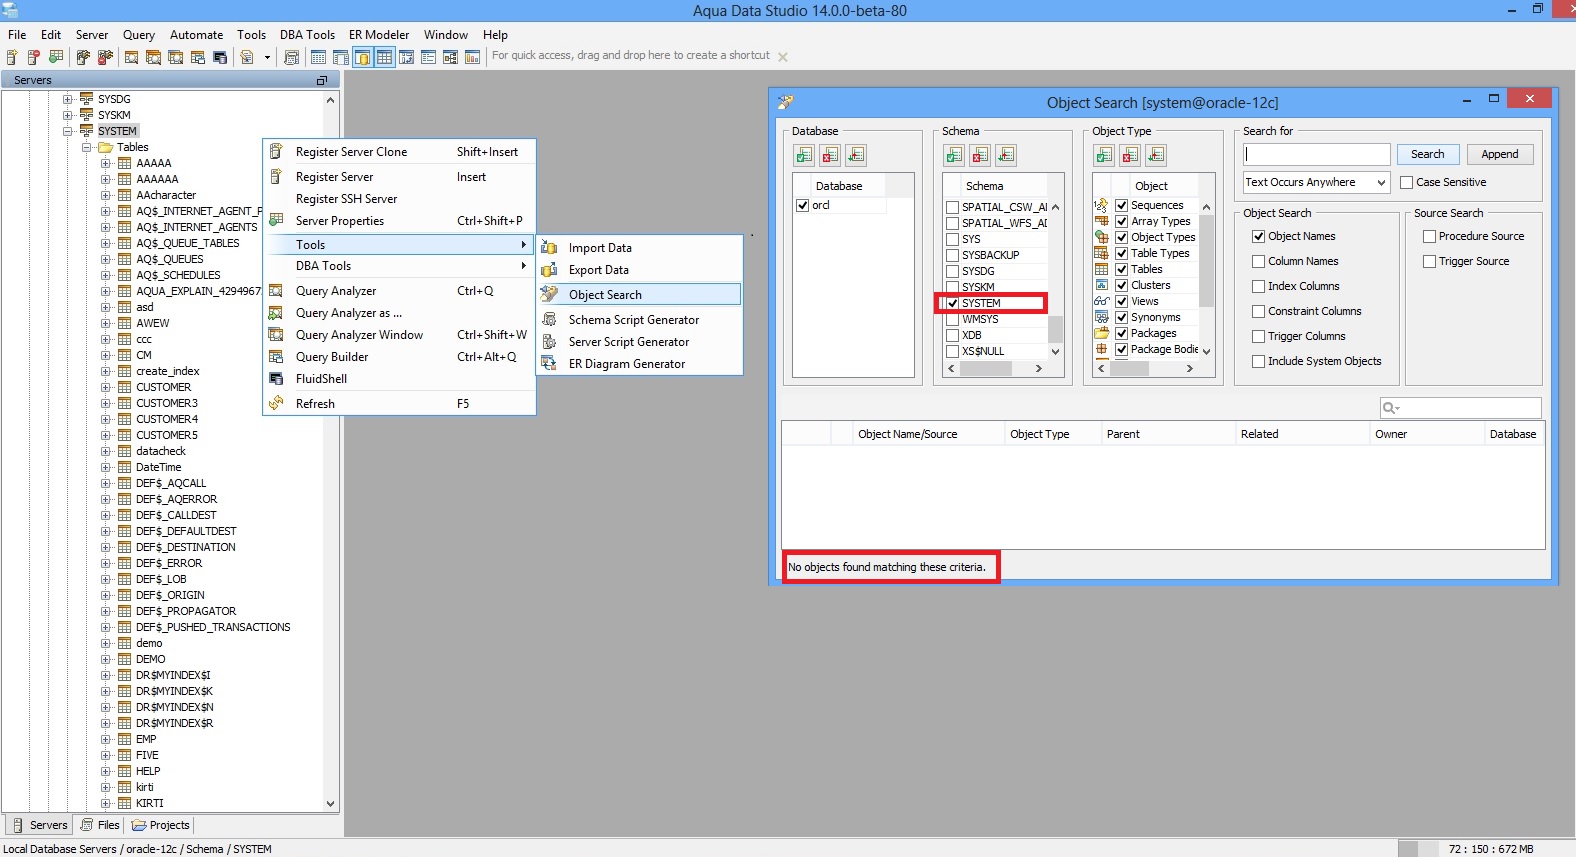Expand the CUSTOMER table node

106,387
